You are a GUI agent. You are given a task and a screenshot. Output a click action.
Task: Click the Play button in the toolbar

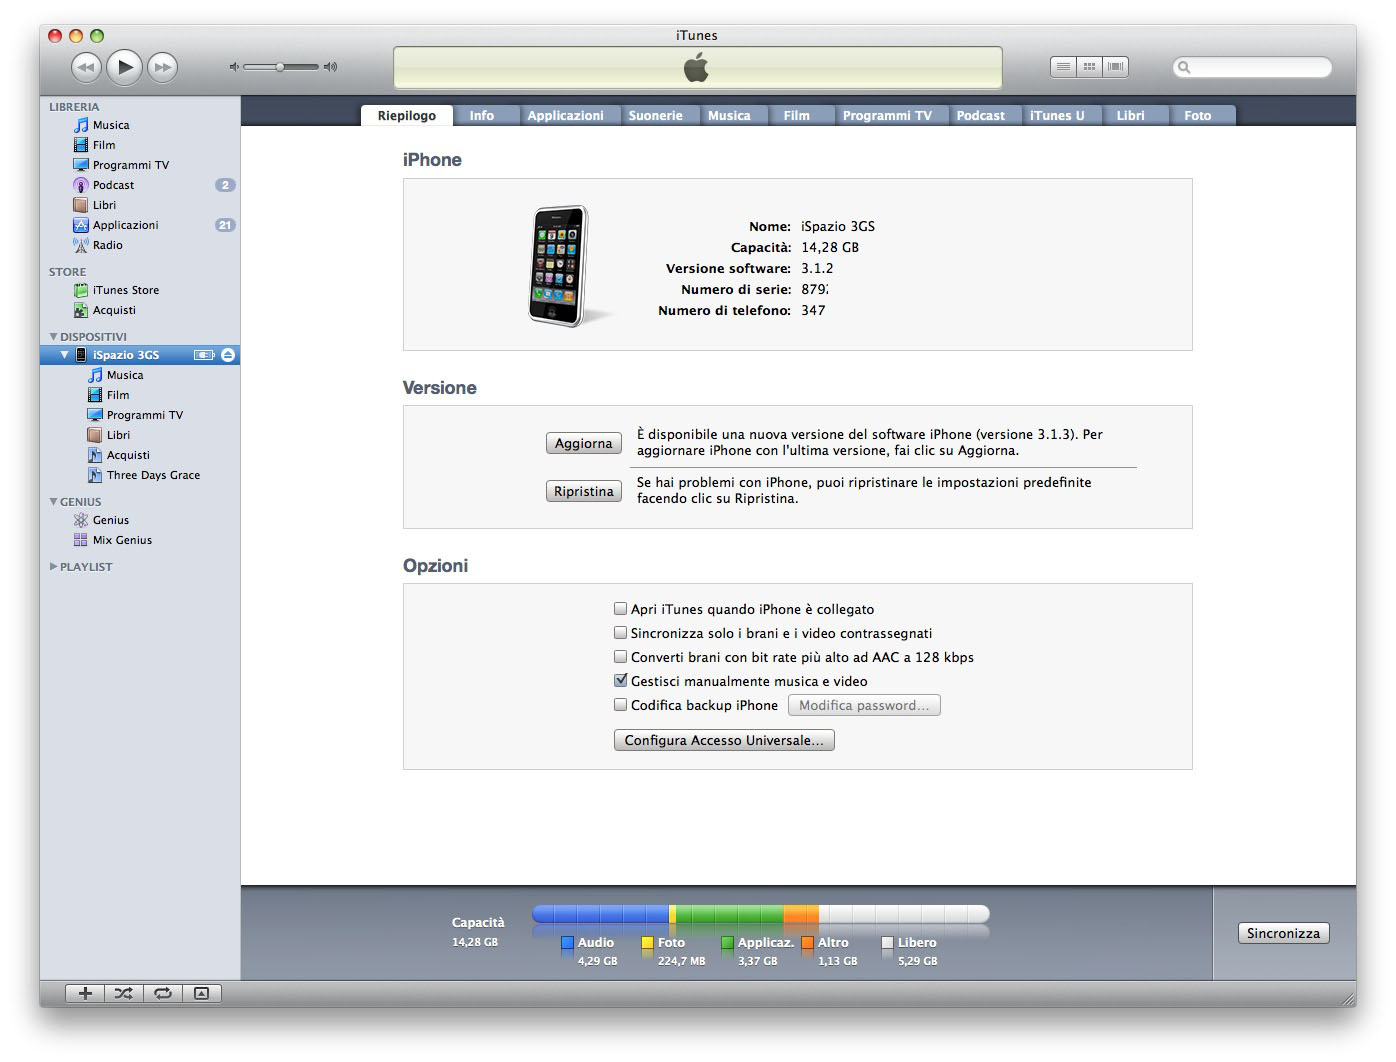(x=124, y=67)
